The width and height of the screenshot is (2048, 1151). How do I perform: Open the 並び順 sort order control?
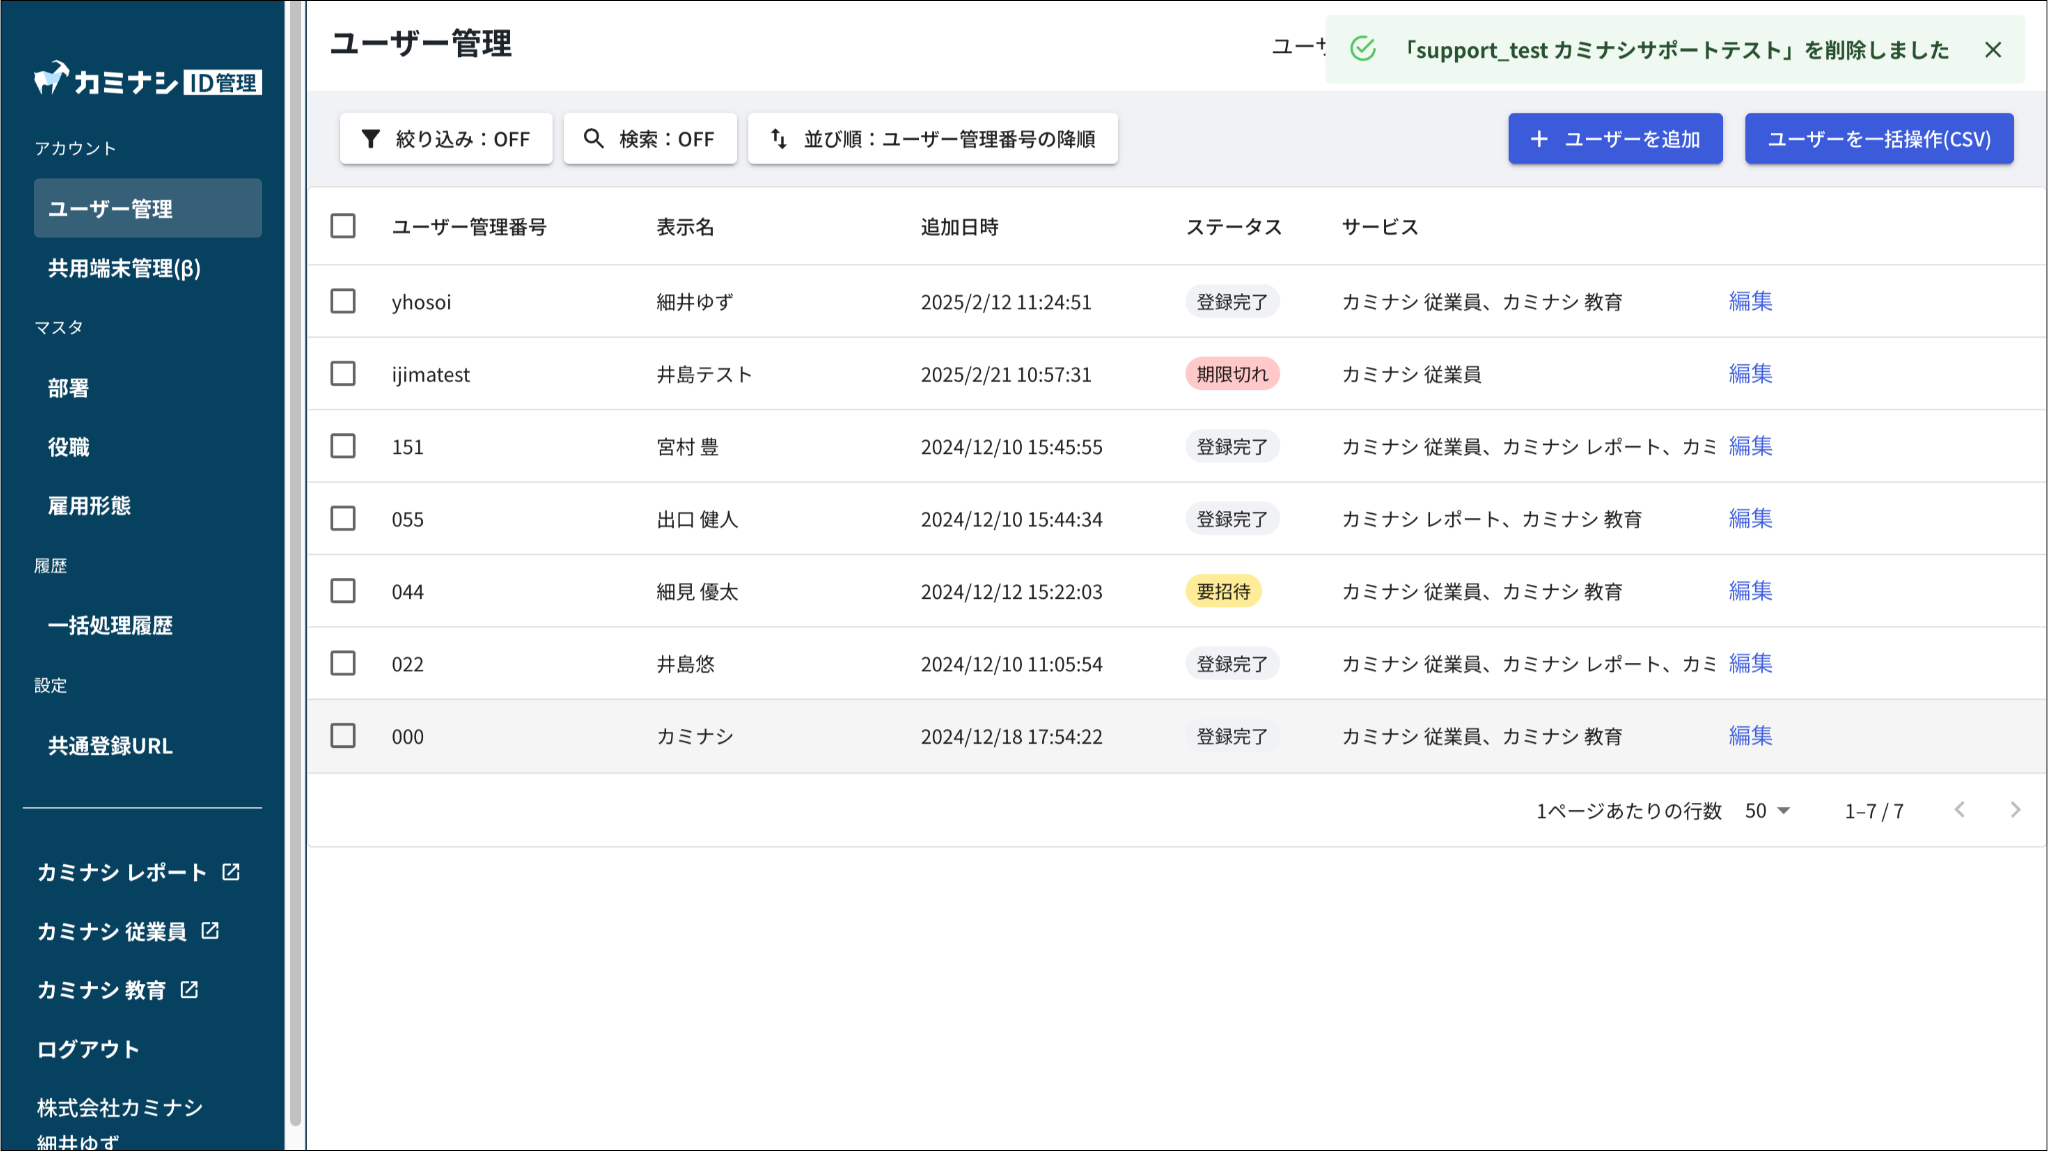tap(933, 139)
